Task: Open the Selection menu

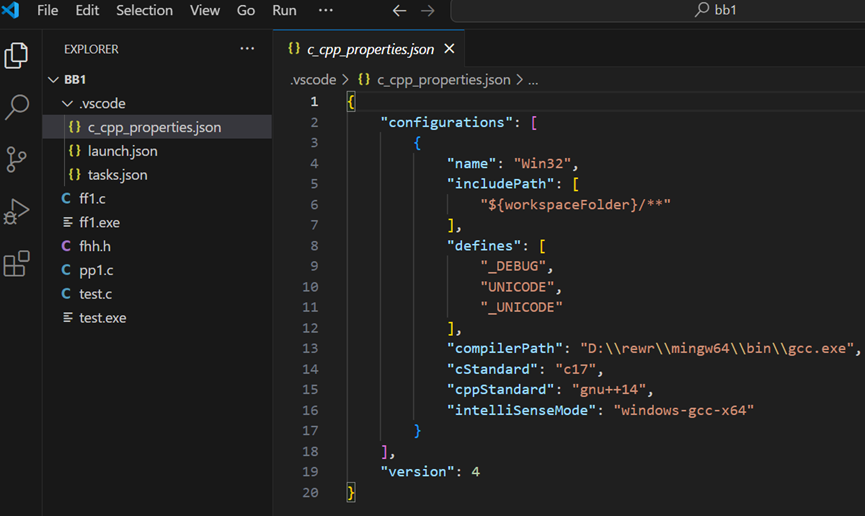Action: pyautogui.click(x=144, y=10)
